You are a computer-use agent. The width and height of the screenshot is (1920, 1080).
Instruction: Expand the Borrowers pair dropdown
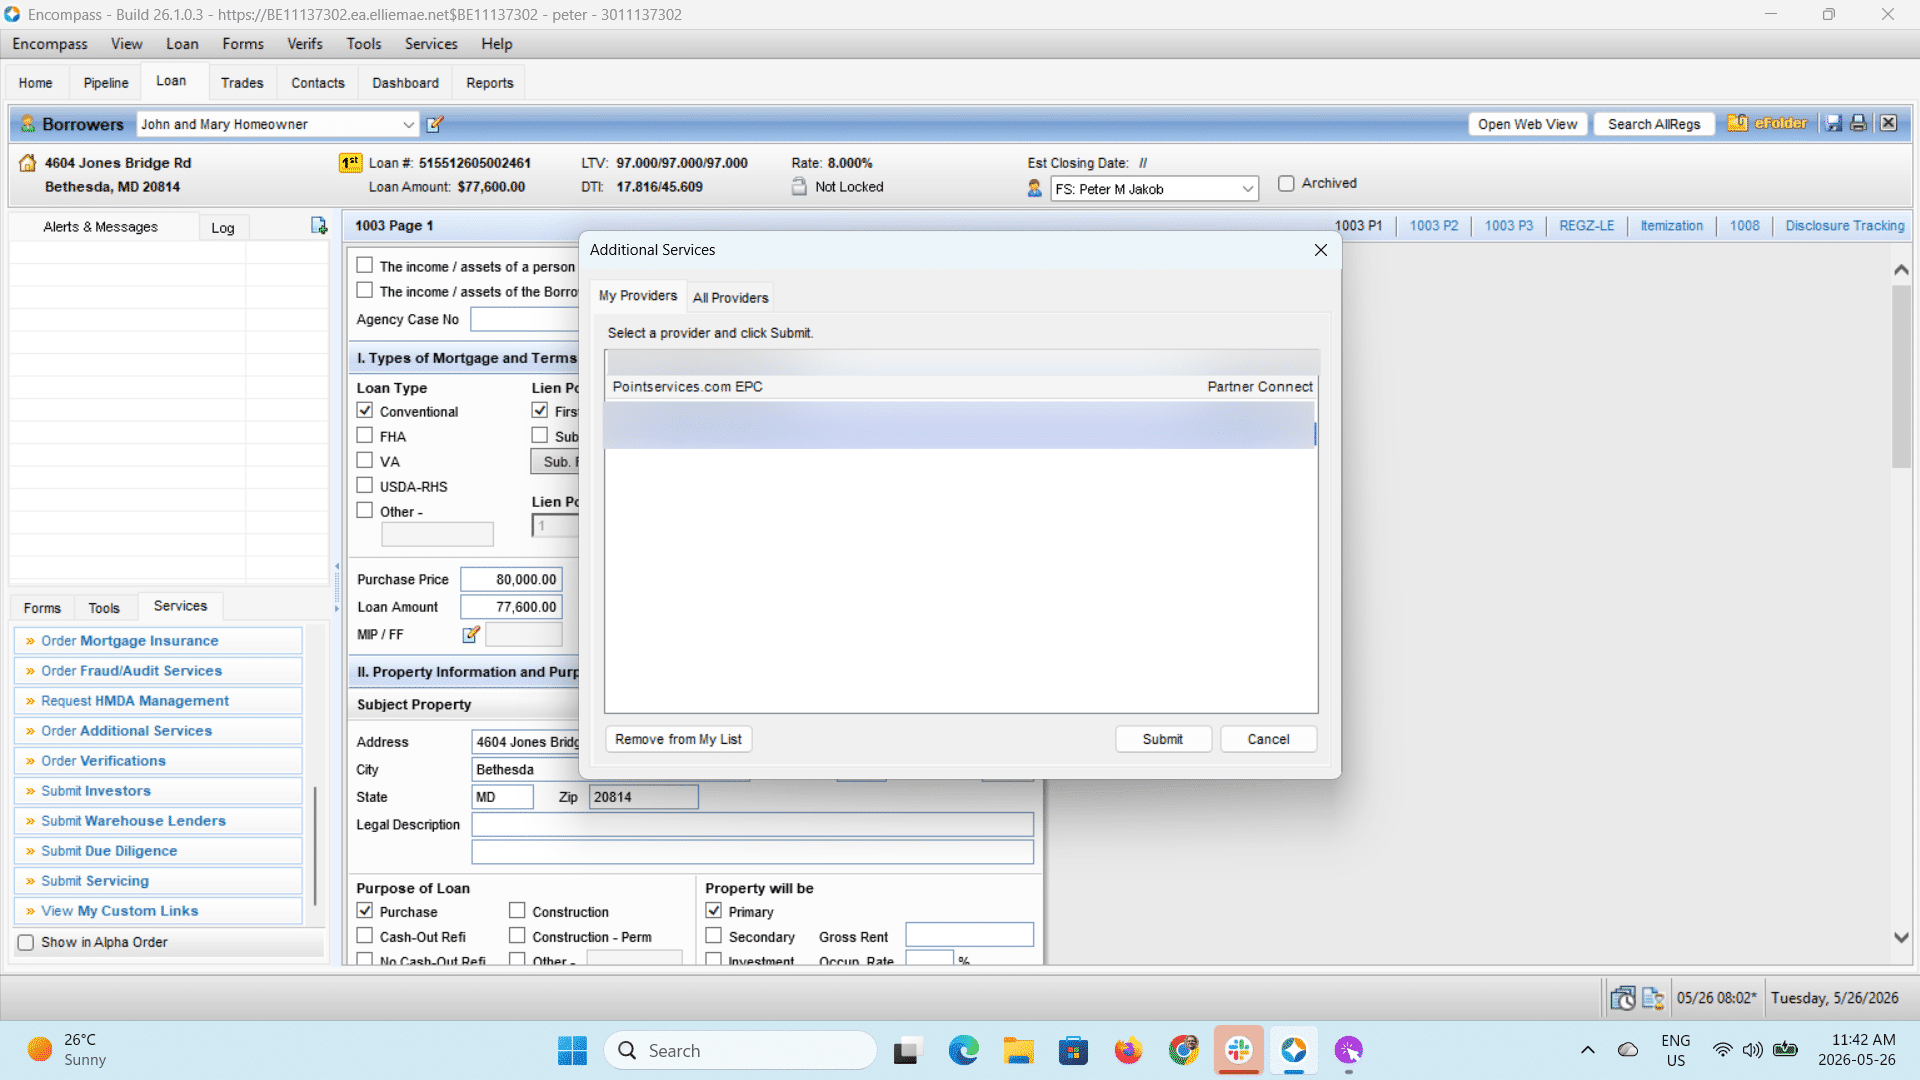(x=408, y=124)
